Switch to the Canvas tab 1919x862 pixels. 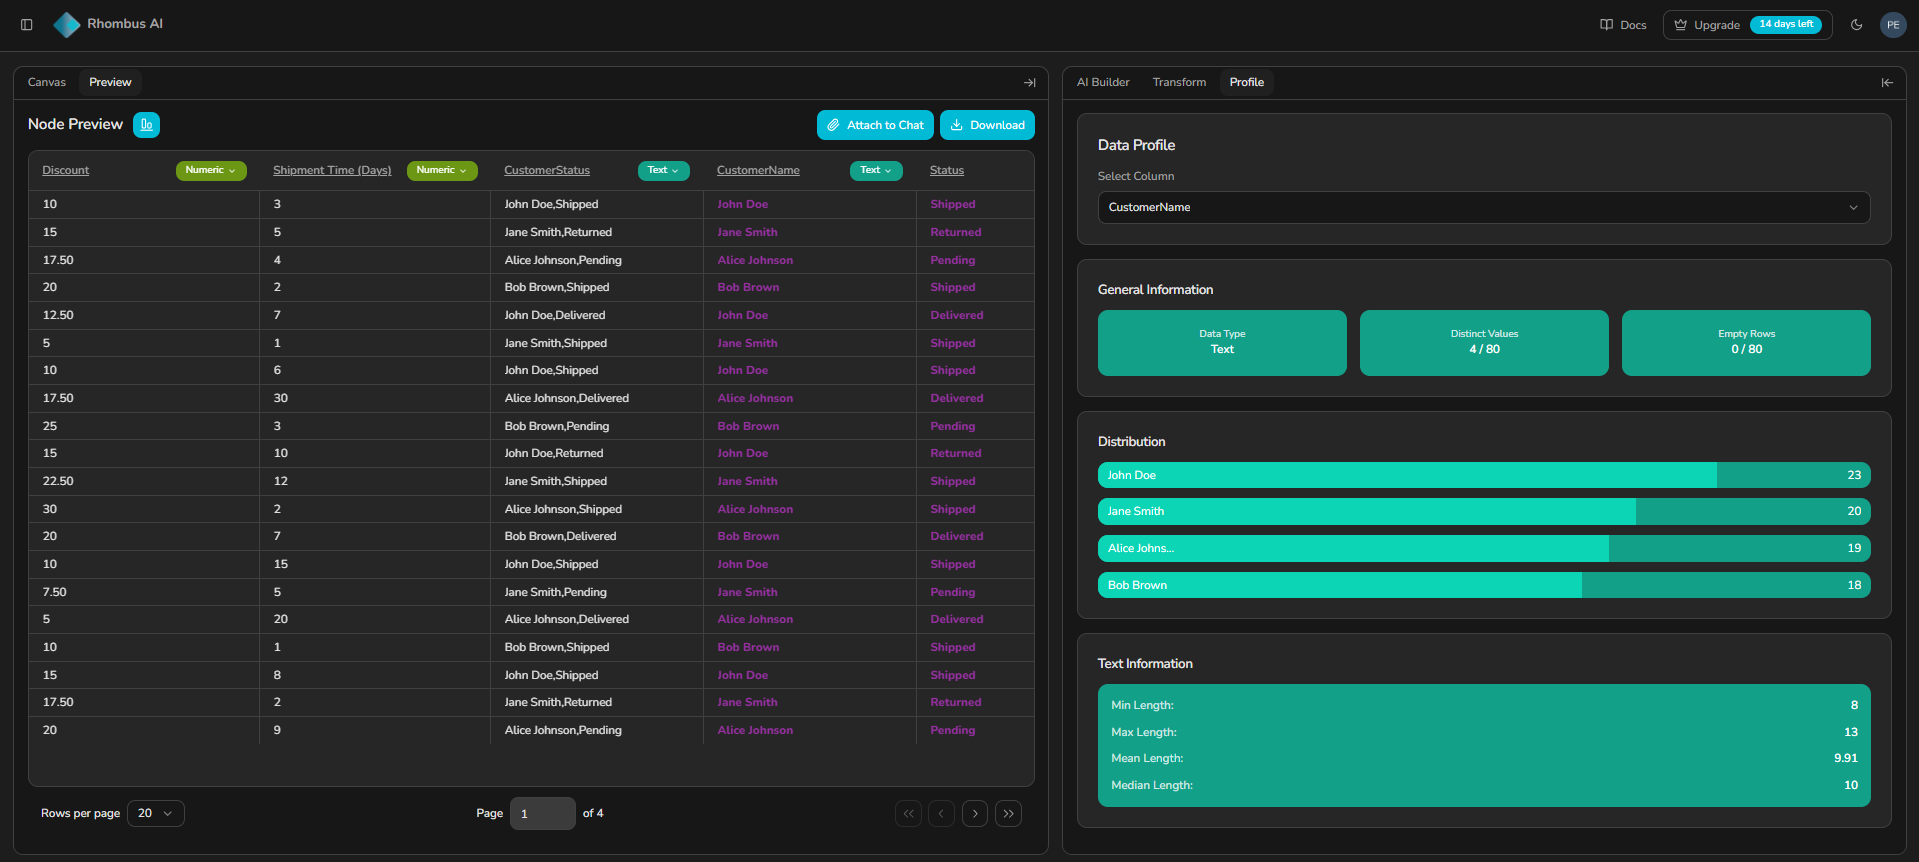(47, 82)
